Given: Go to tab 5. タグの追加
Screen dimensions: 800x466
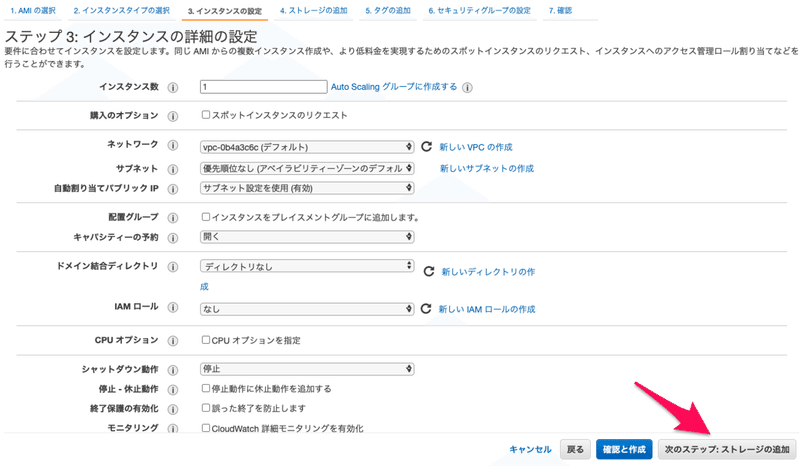Looking at the screenshot, I should coord(388,10).
